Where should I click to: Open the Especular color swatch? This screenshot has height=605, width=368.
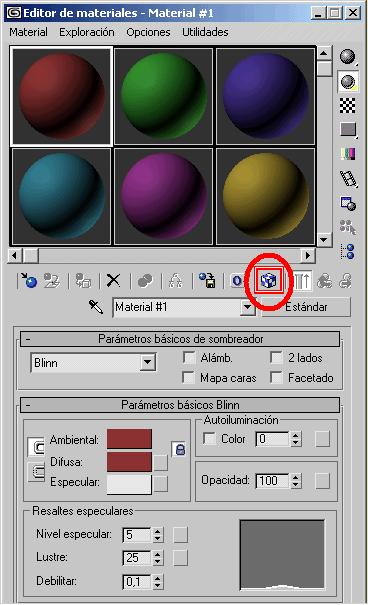tap(129, 485)
